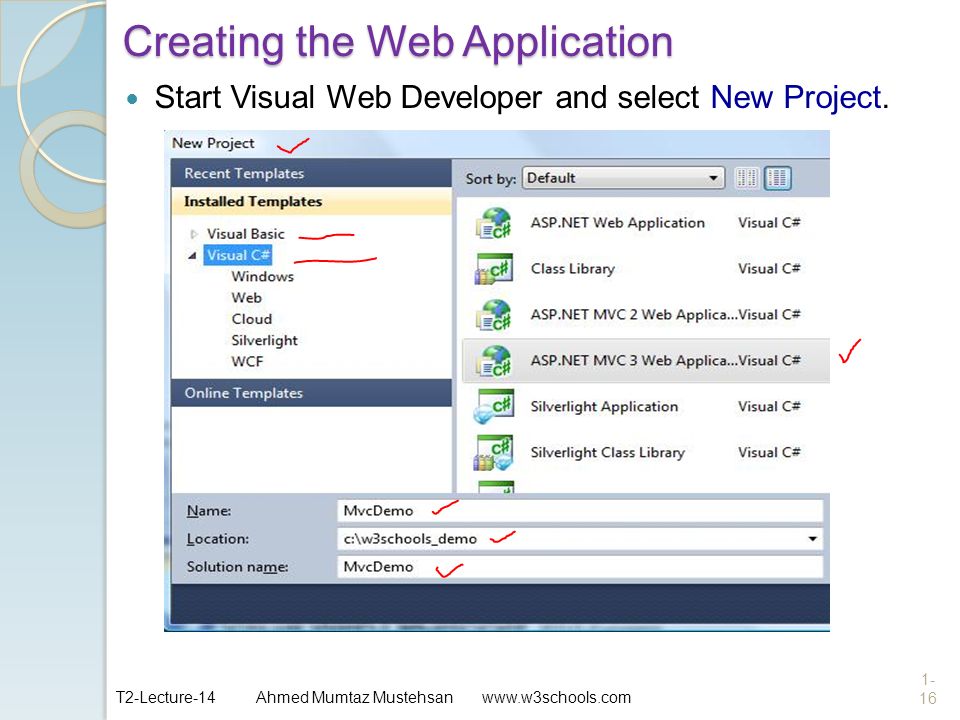960x720 pixels.
Task: Click the ASP.NET Web Application template icon
Action: click(494, 223)
